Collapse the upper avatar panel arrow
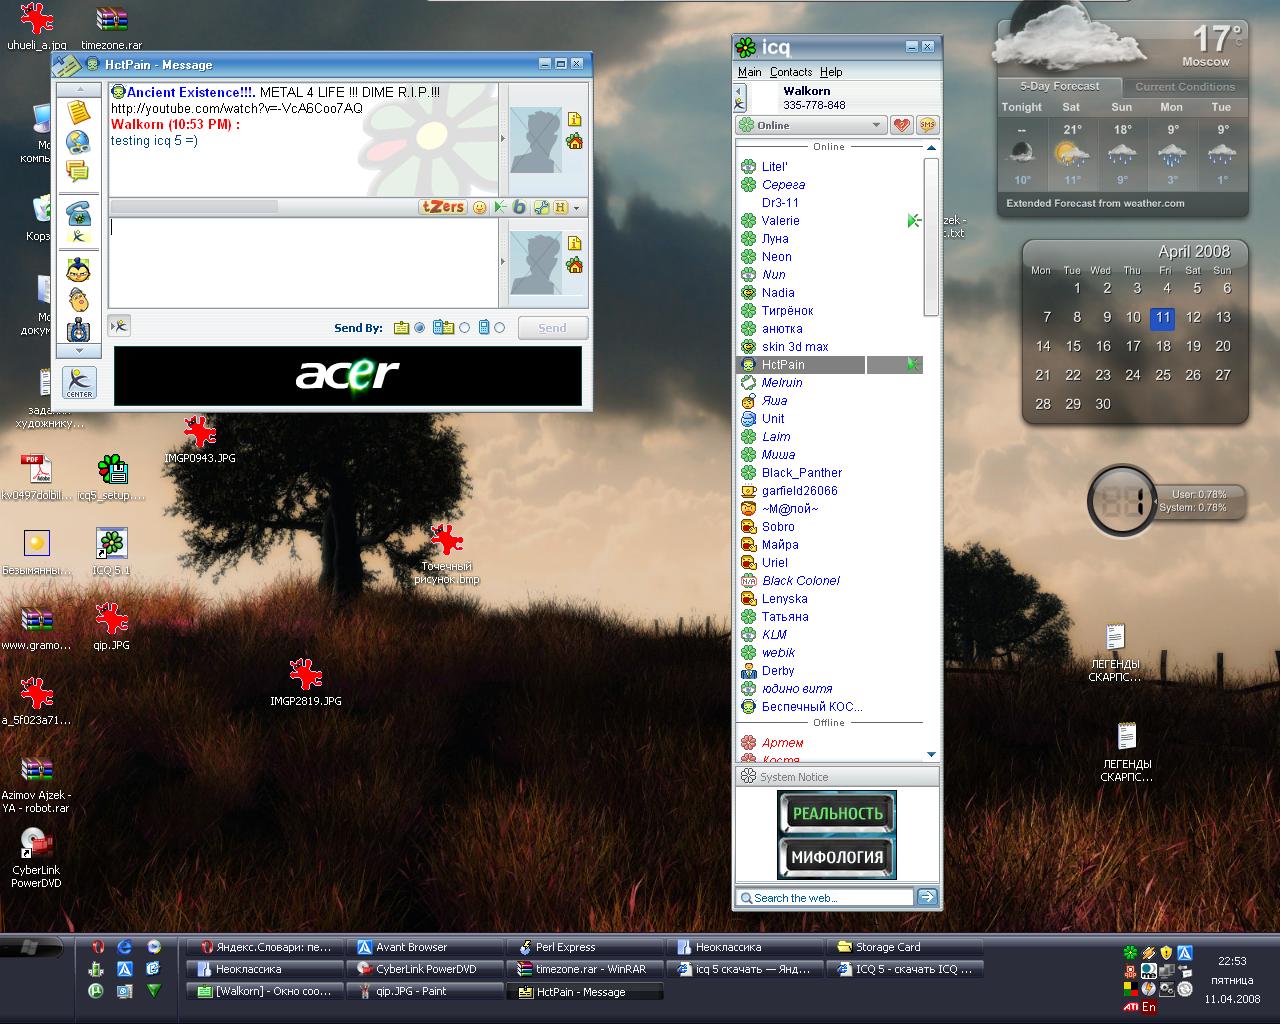 pos(503,139)
